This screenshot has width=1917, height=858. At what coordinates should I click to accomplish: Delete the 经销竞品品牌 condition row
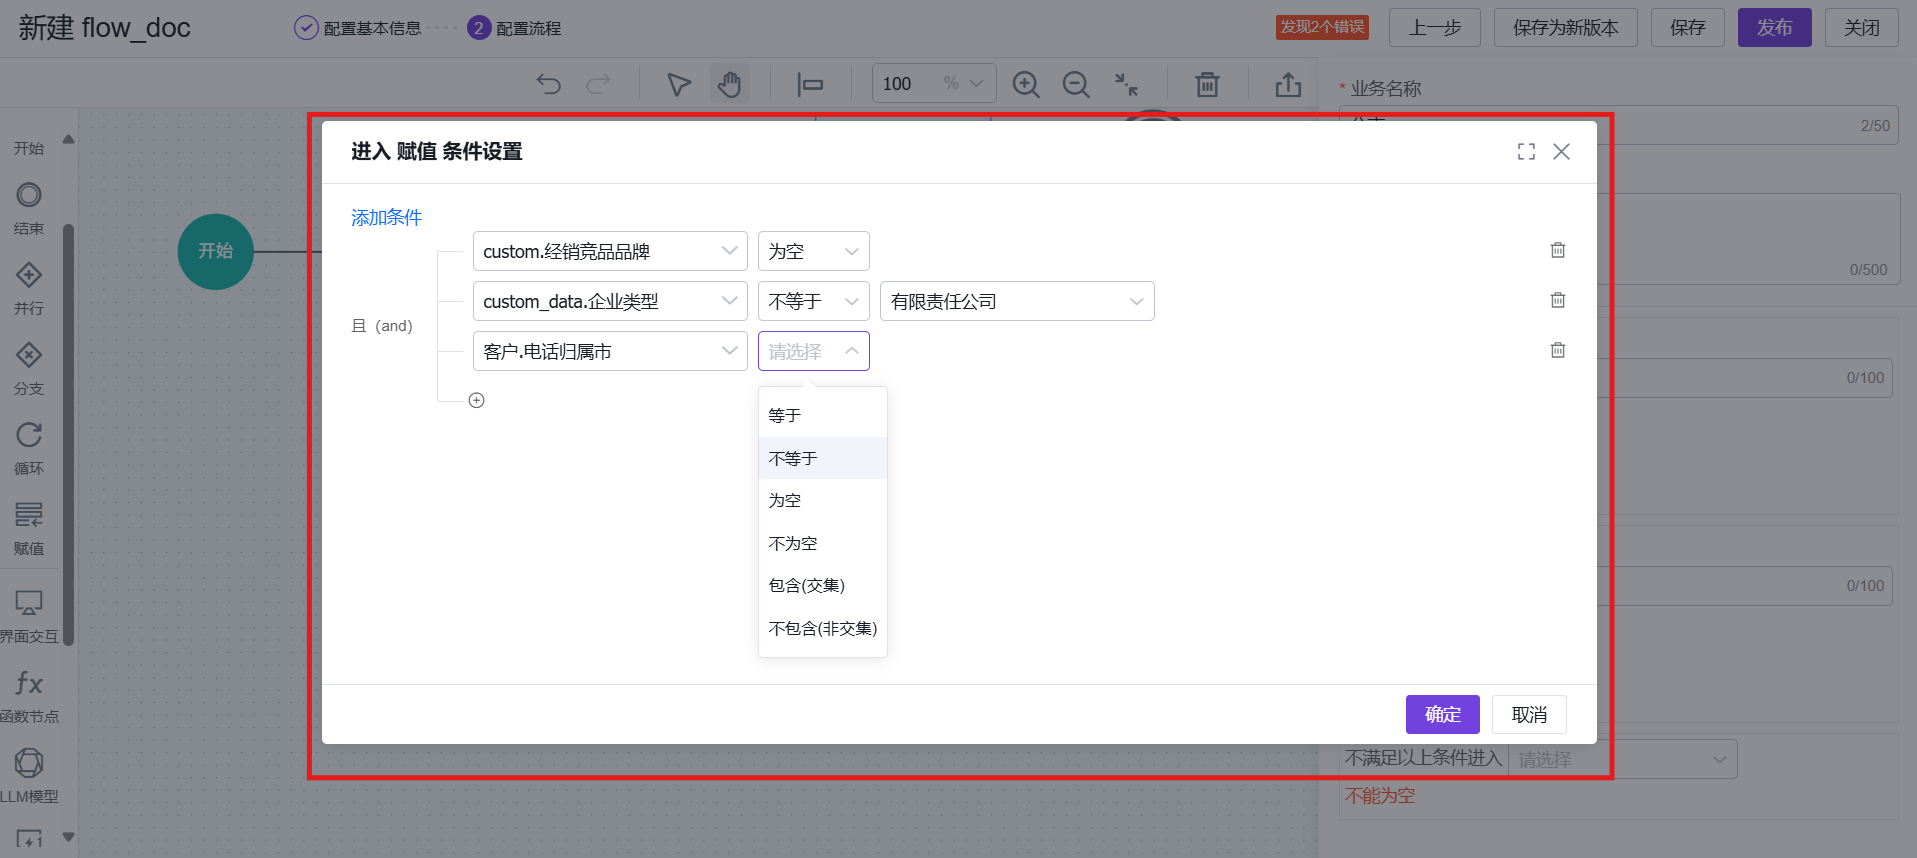pyautogui.click(x=1557, y=250)
